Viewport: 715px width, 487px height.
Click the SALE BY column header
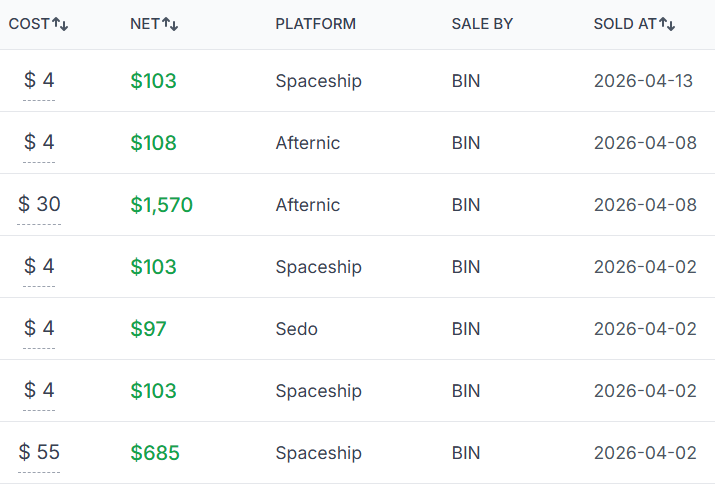482,24
